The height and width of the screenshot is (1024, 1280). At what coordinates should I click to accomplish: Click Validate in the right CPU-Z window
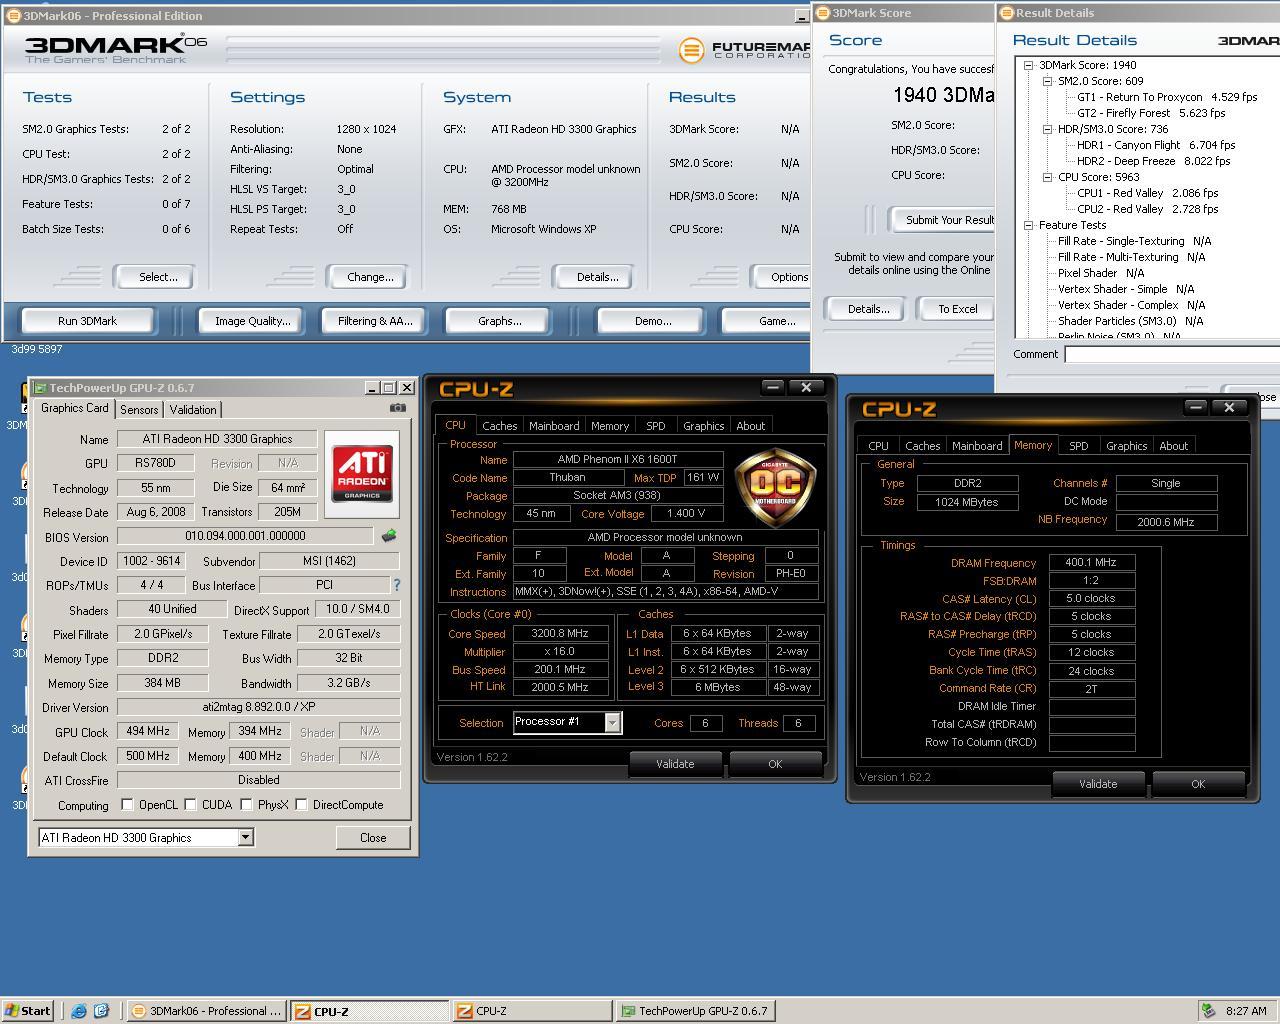pyautogui.click(x=1098, y=784)
